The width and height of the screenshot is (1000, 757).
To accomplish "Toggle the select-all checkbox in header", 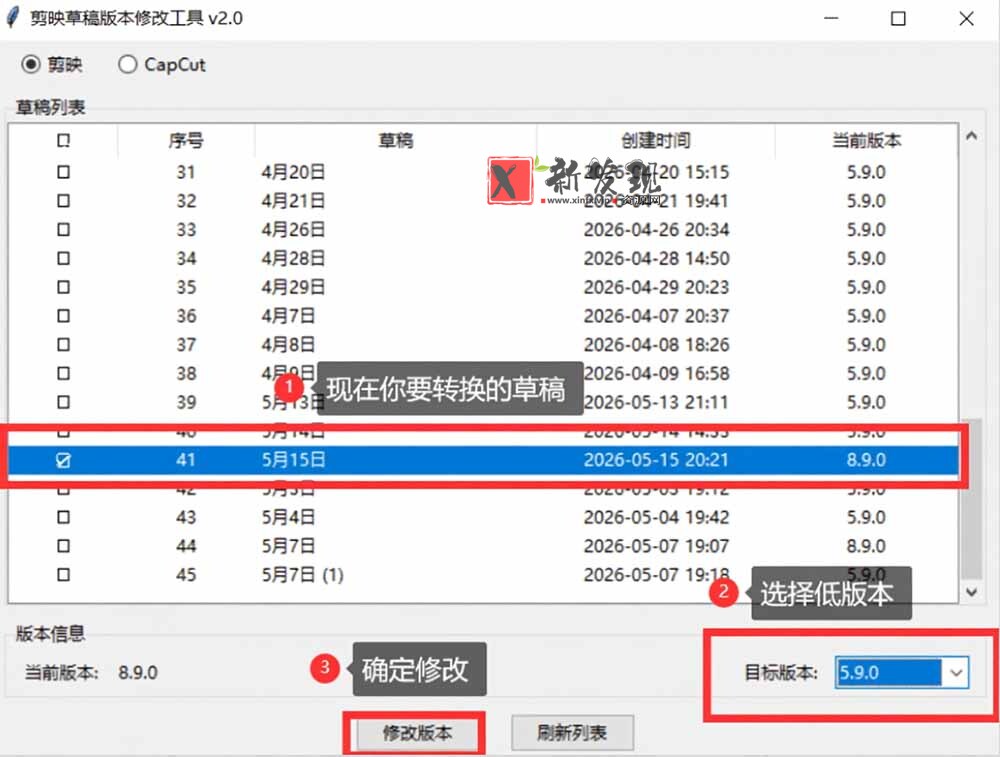I will click(x=63, y=140).
